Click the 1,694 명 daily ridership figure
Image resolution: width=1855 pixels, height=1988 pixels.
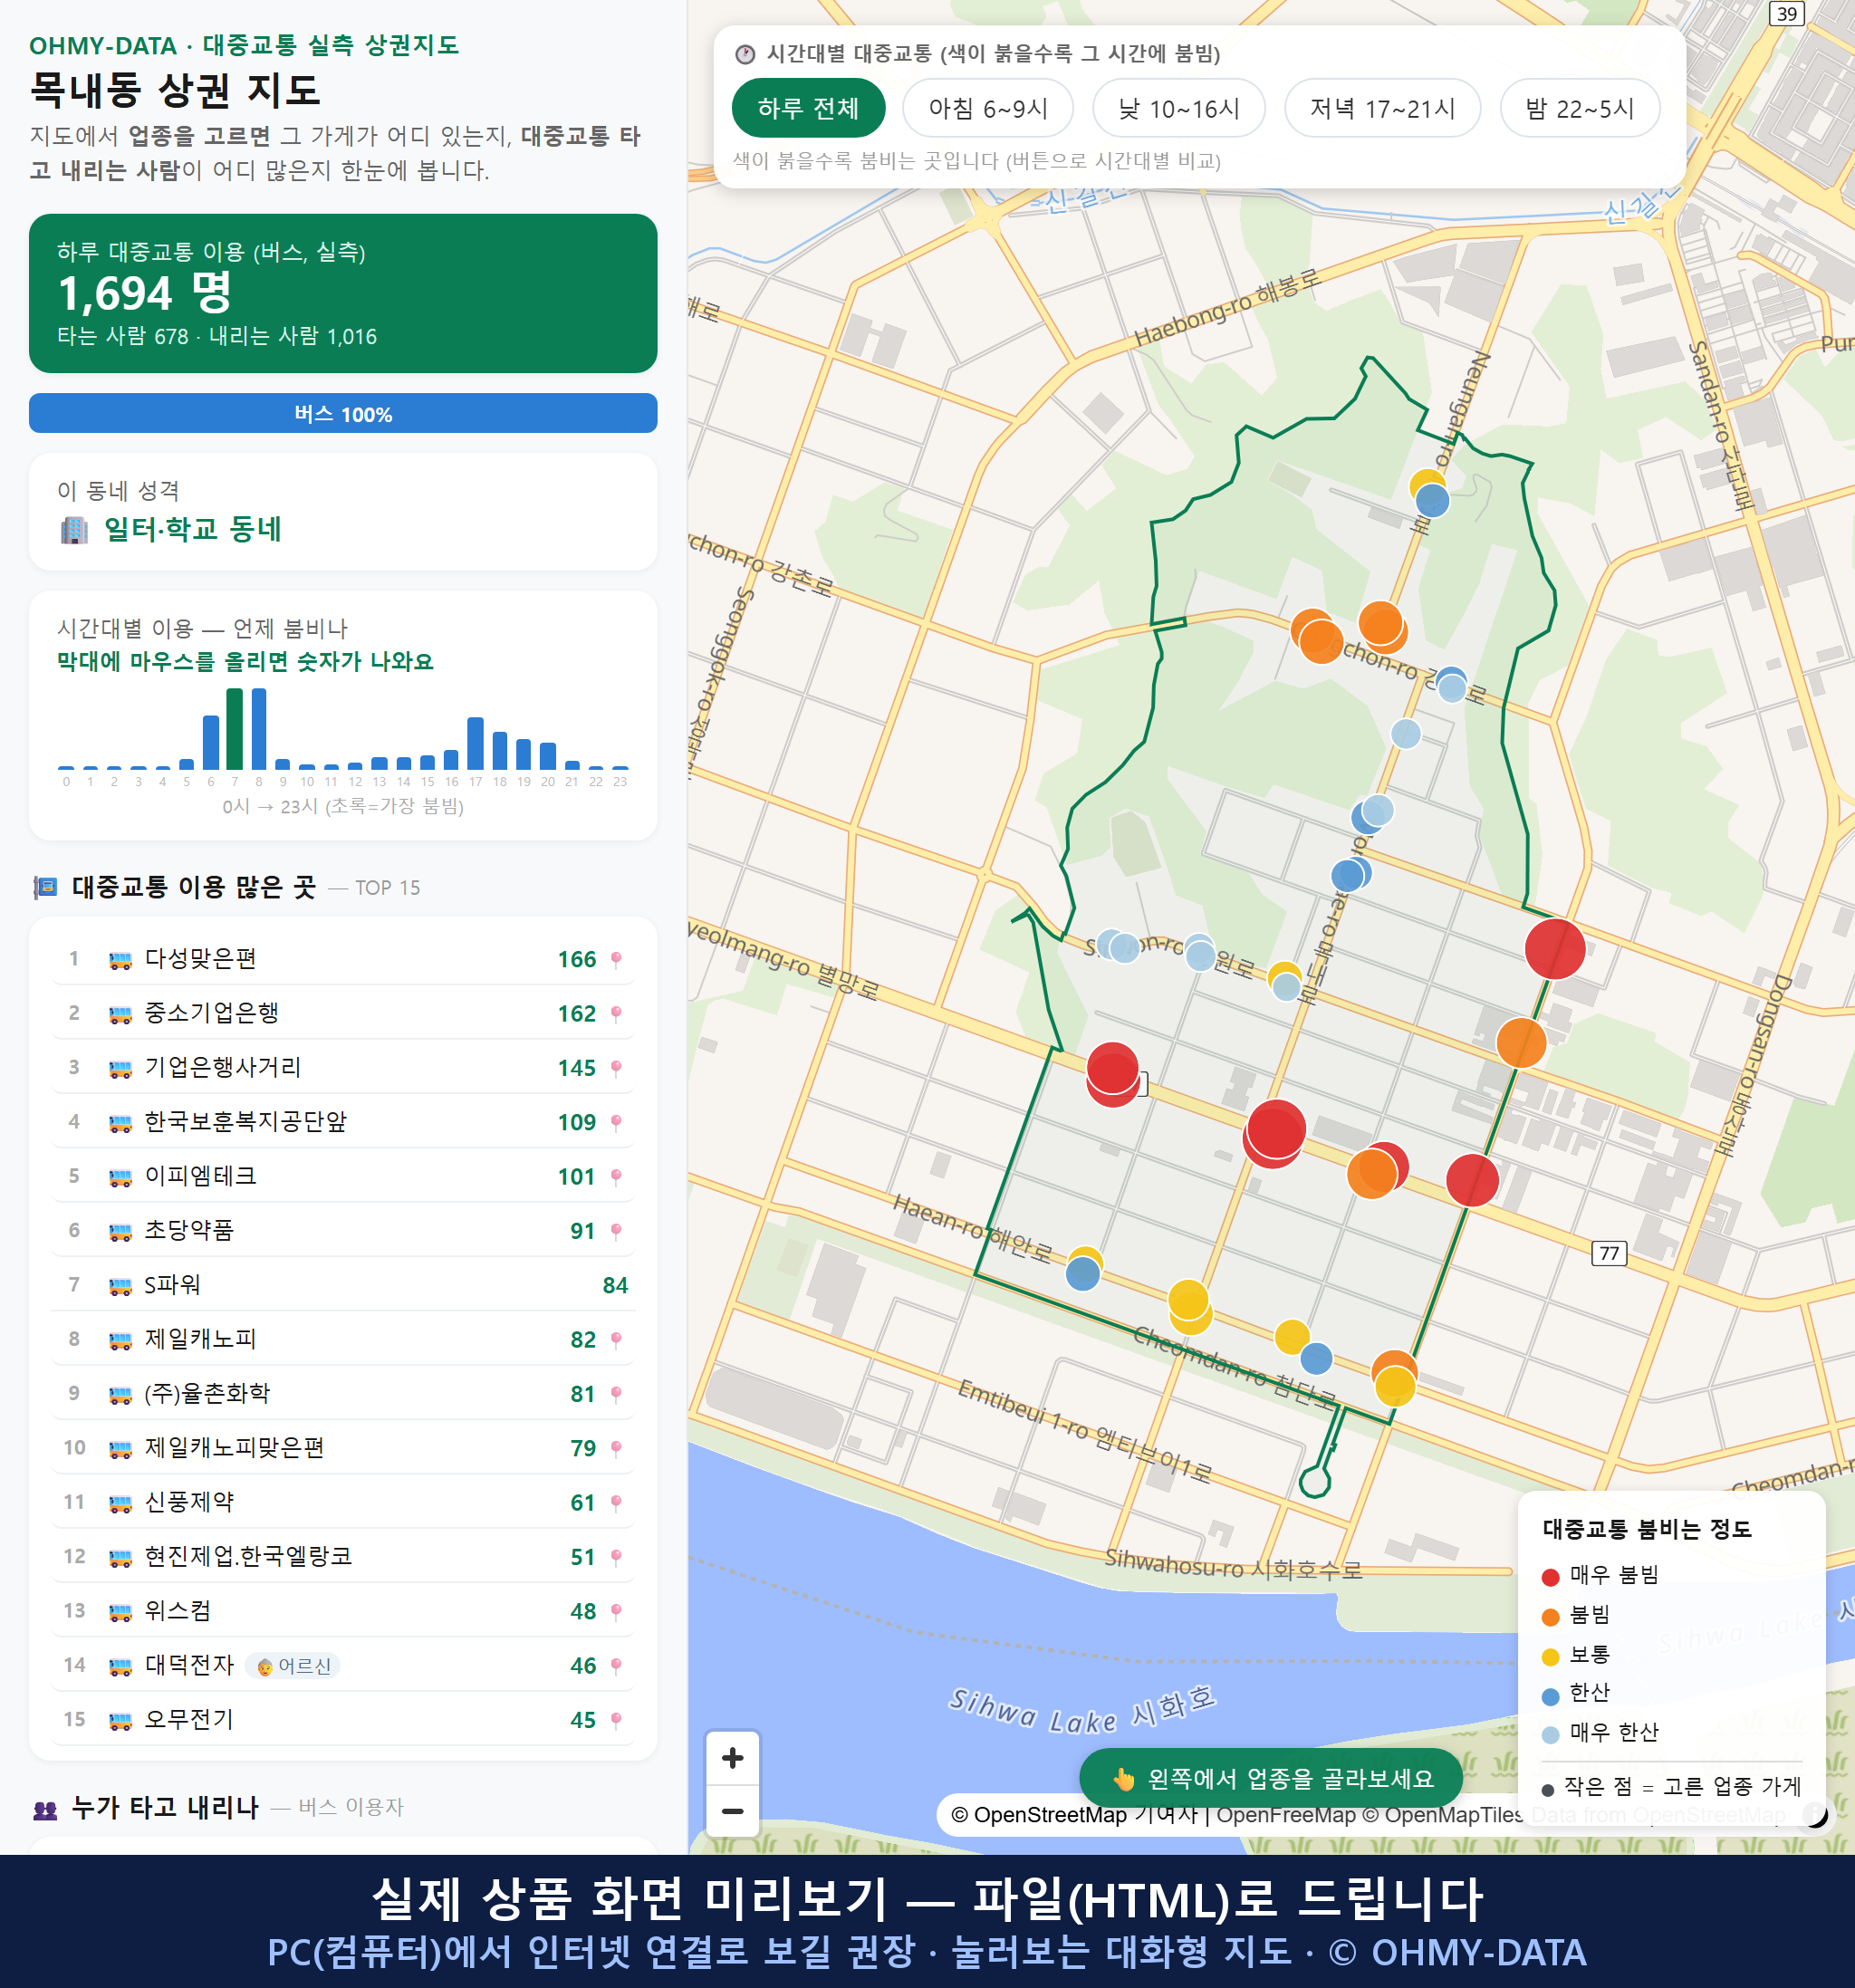(145, 293)
